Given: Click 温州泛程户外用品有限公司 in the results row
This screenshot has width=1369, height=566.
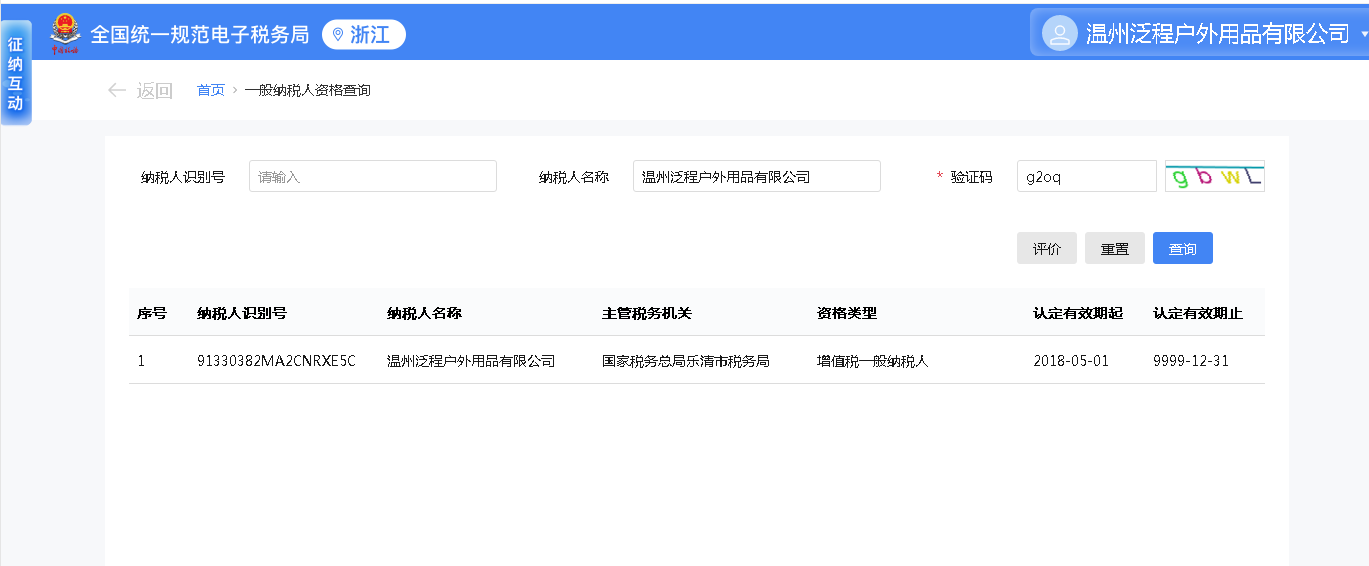Looking at the screenshot, I should 470,361.
